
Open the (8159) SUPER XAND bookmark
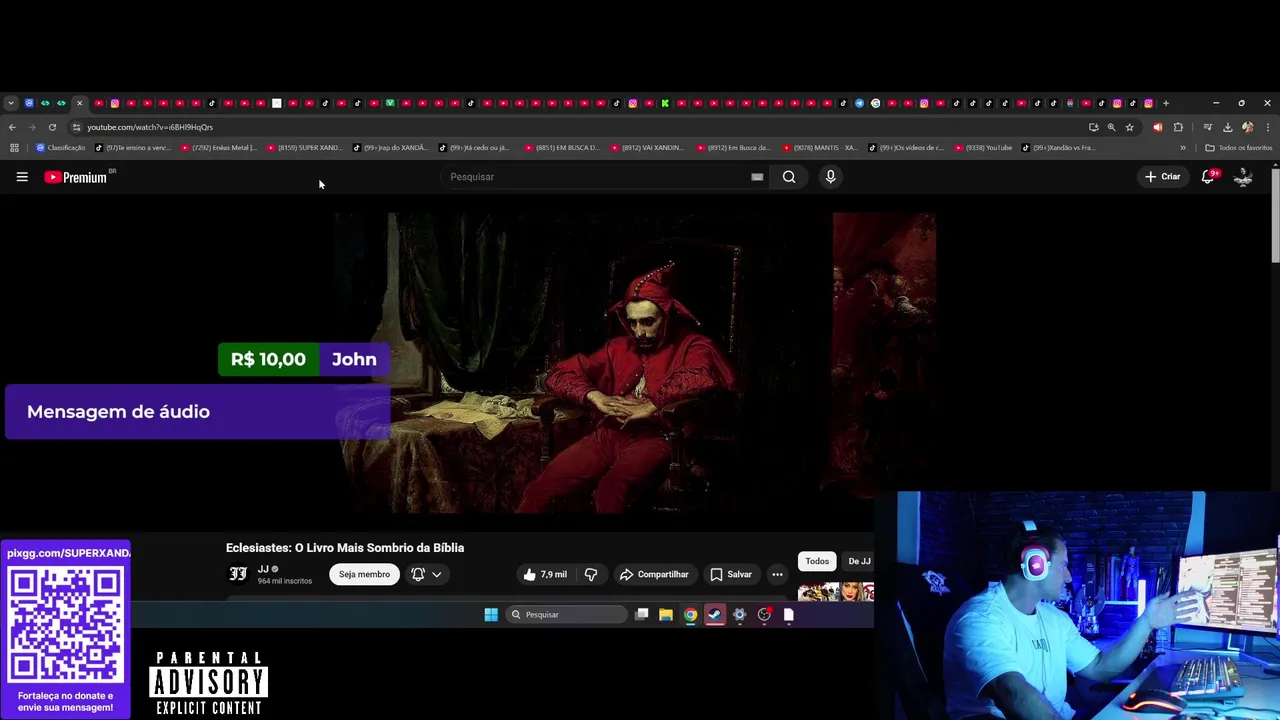pos(304,148)
